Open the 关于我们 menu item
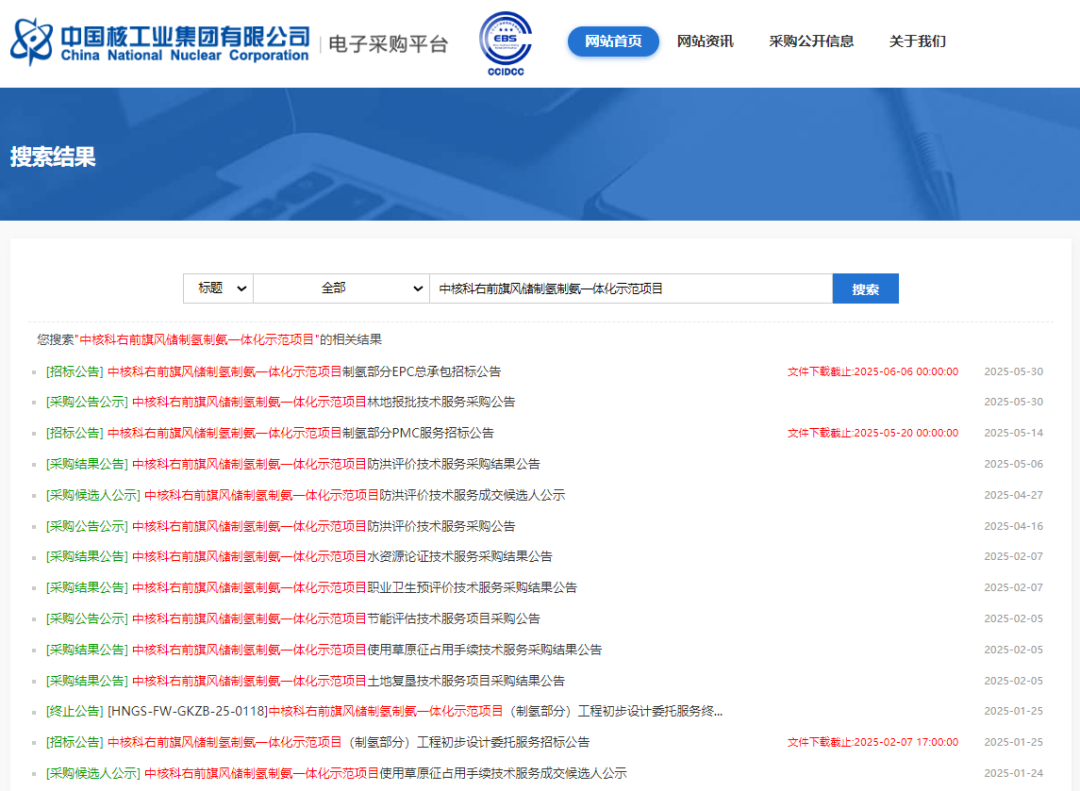Viewport: 1080px width, 791px height. (917, 41)
